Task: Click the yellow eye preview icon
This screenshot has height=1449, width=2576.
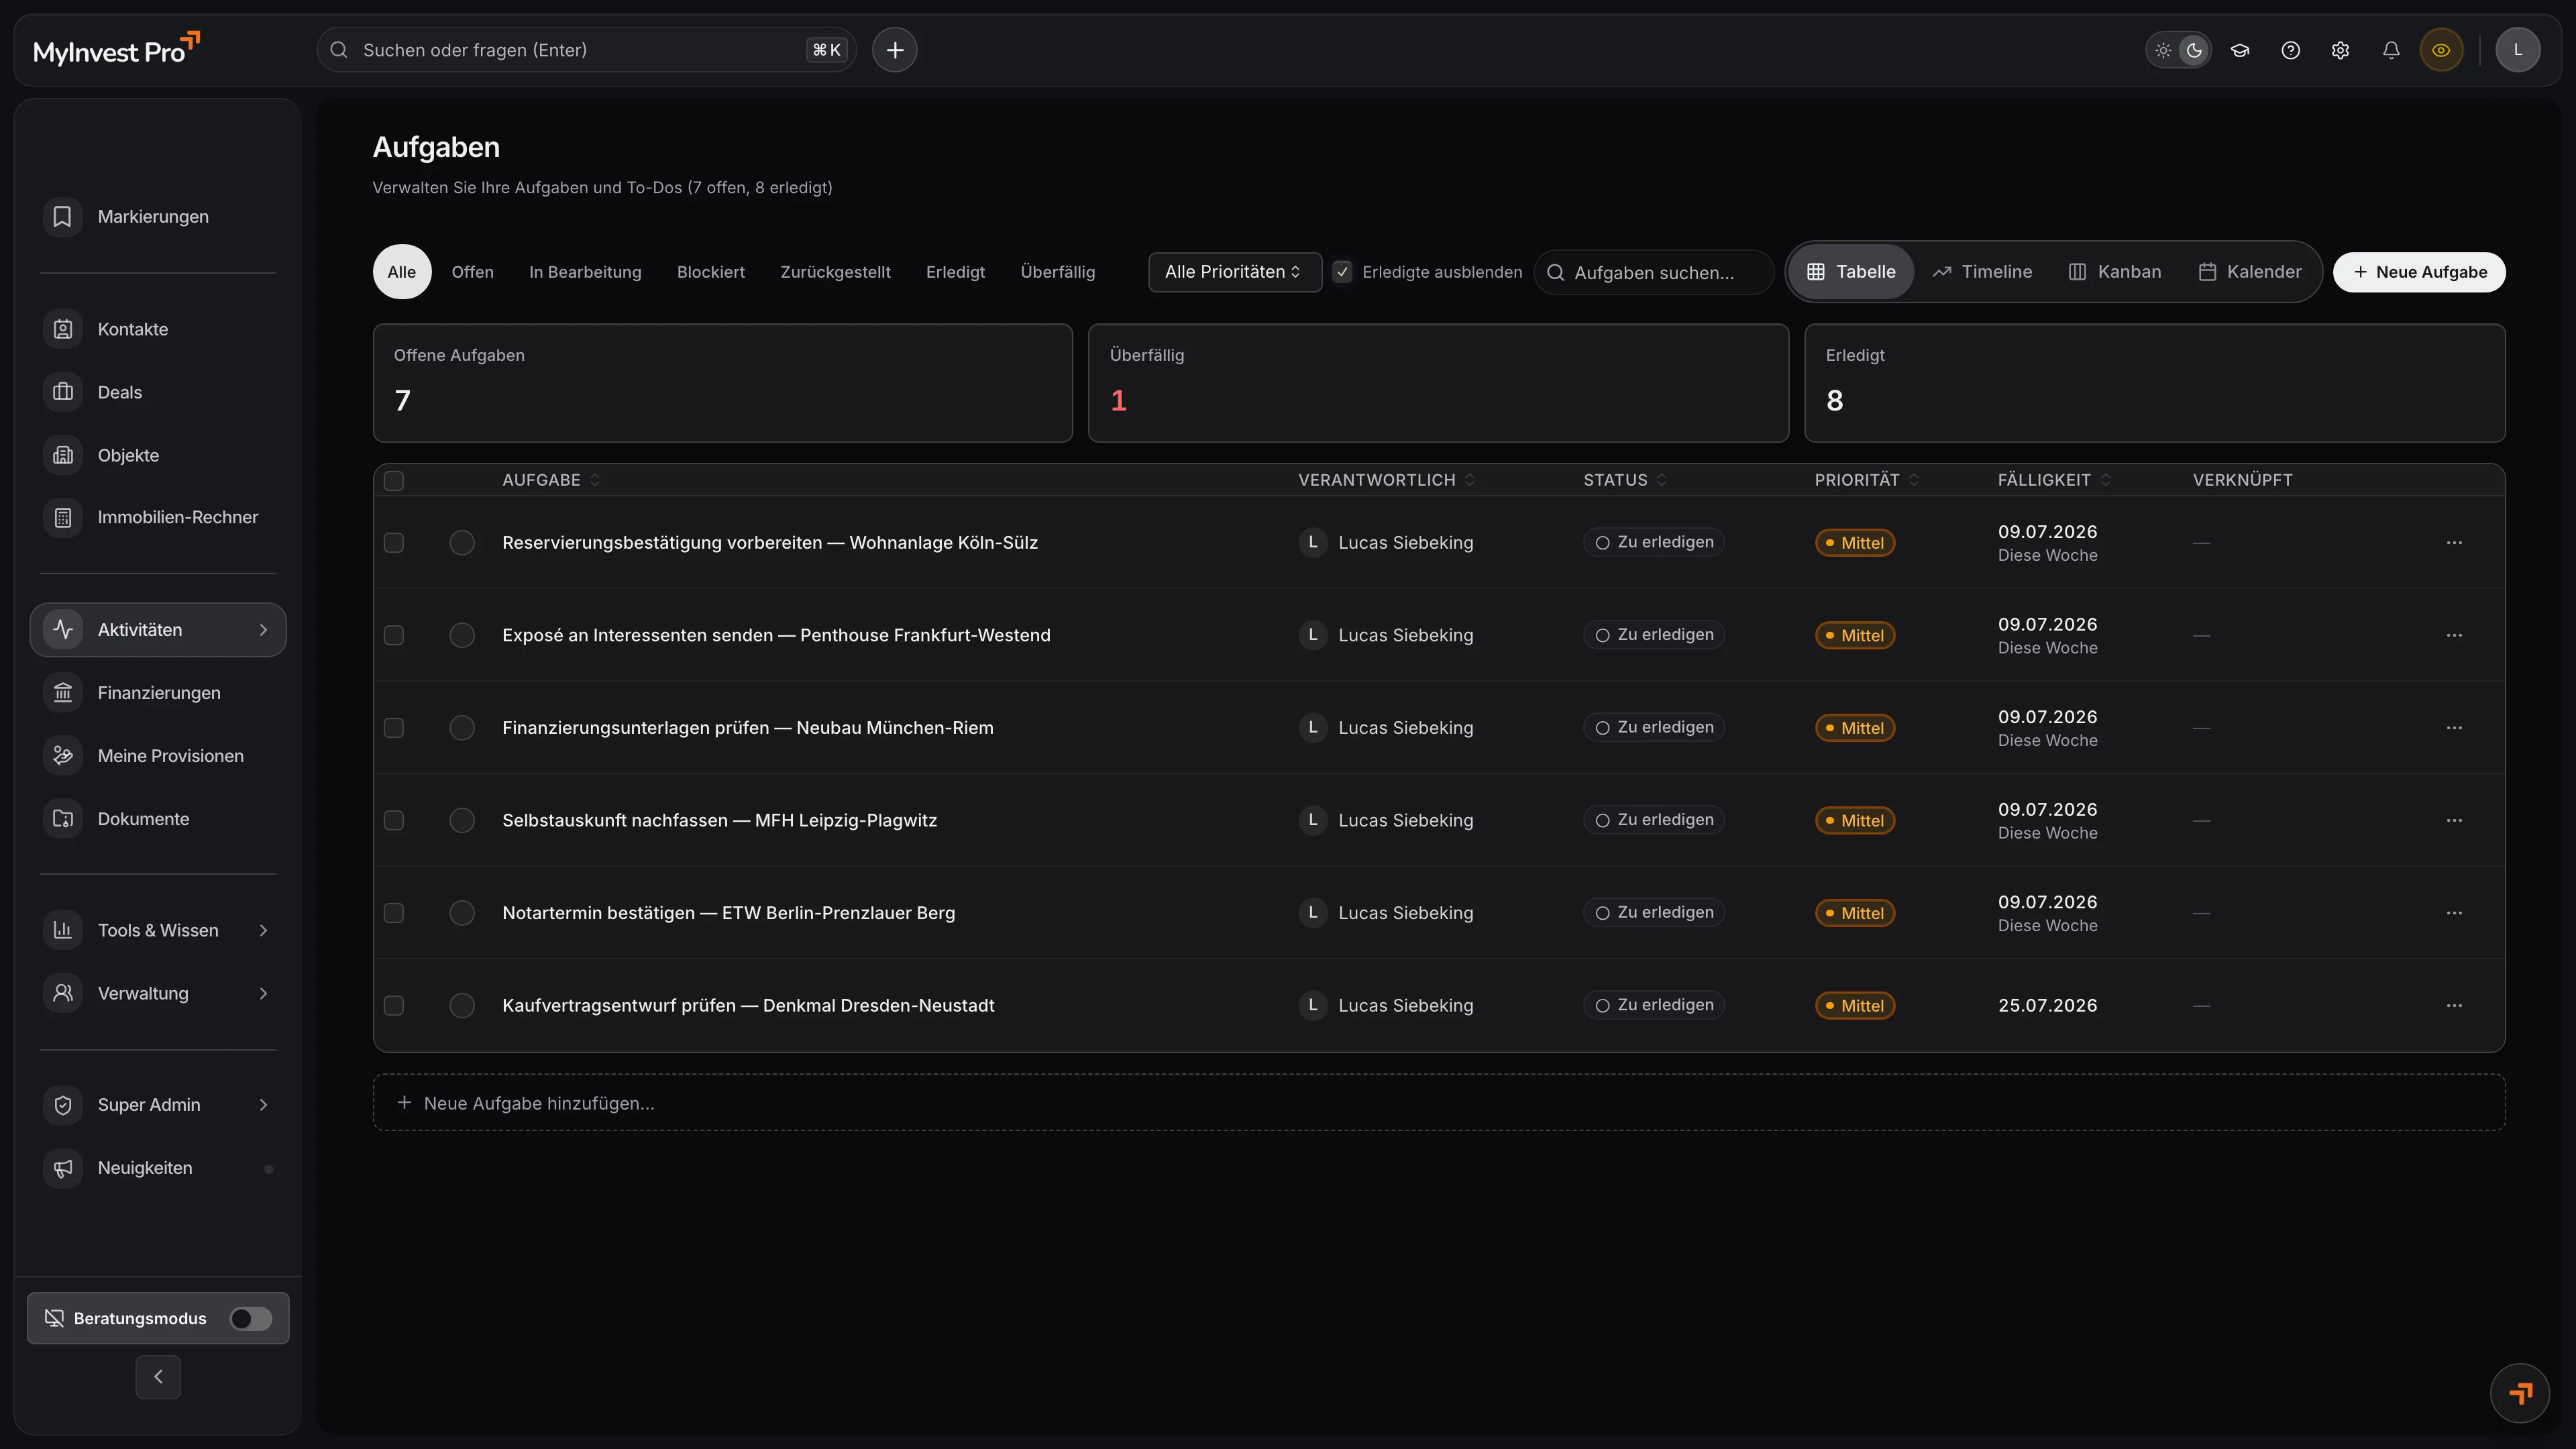Action: click(x=2441, y=50)
